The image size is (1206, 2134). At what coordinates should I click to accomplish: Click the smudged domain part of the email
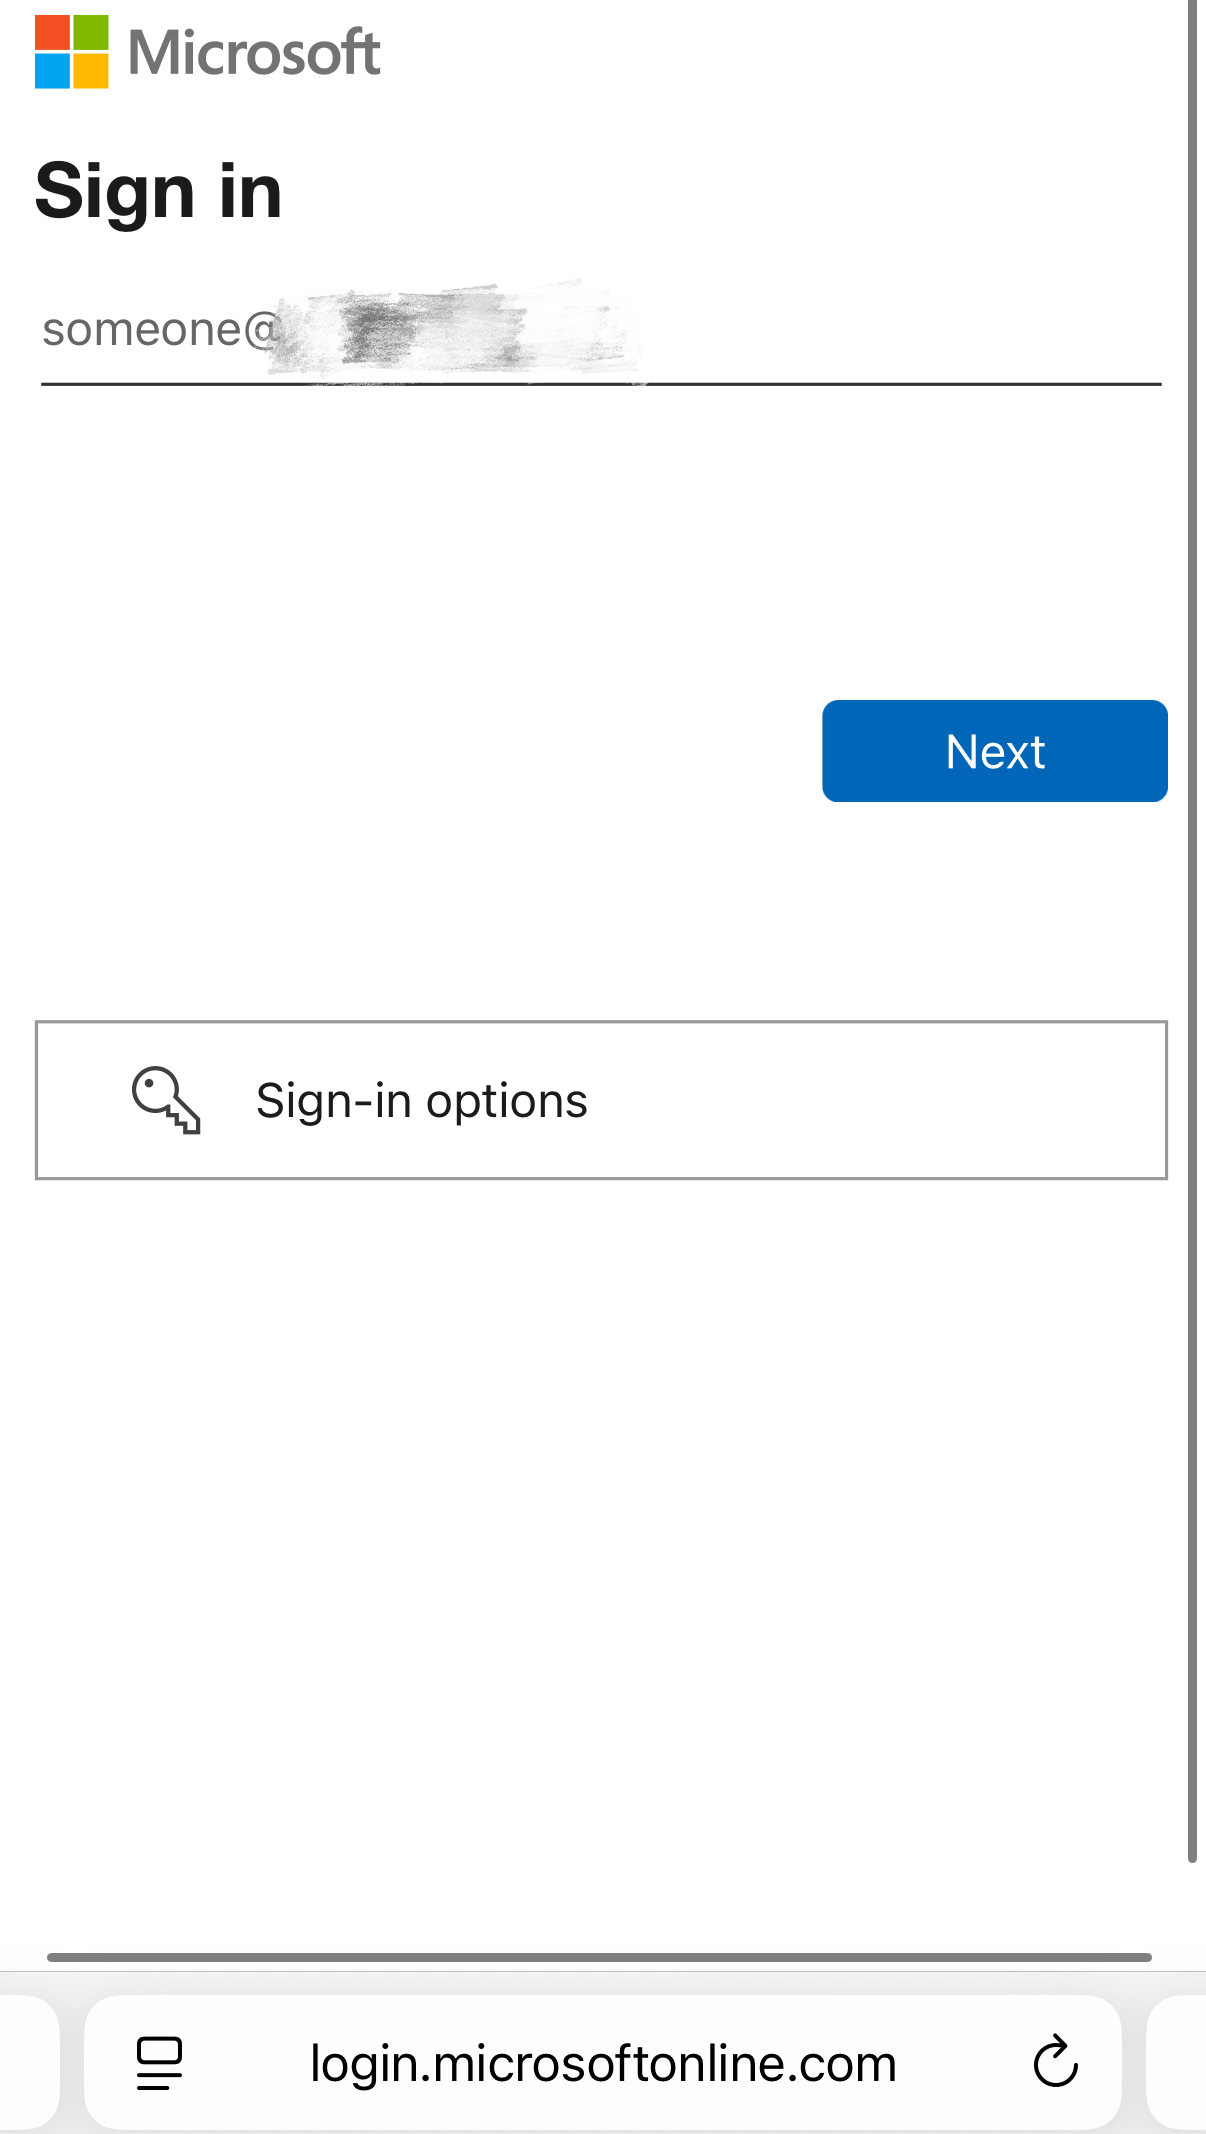(x=455, y=330)
